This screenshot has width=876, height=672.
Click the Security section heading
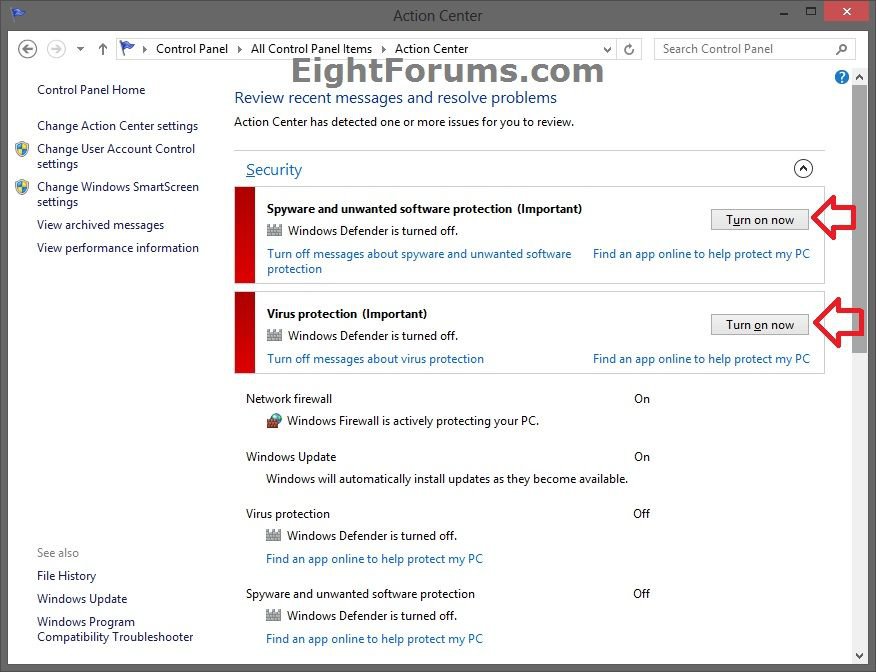274,169
